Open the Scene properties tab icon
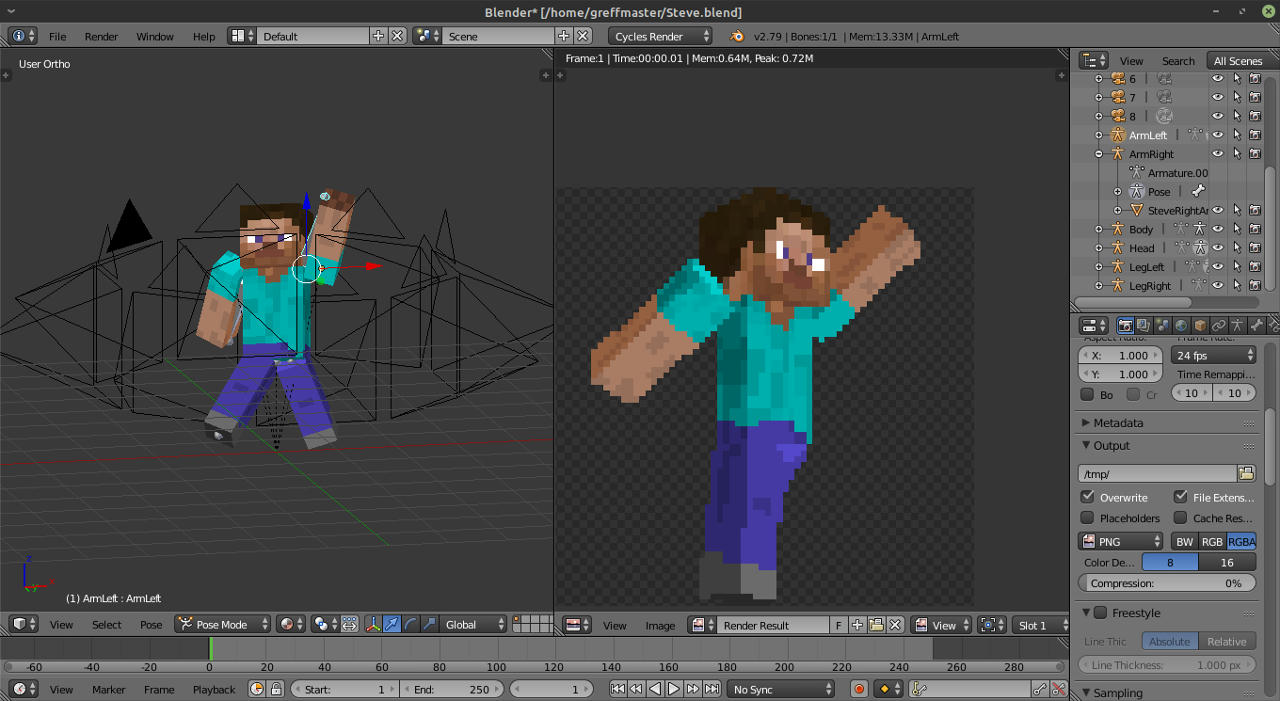 pyautogui.click(x=1162, y=325)
